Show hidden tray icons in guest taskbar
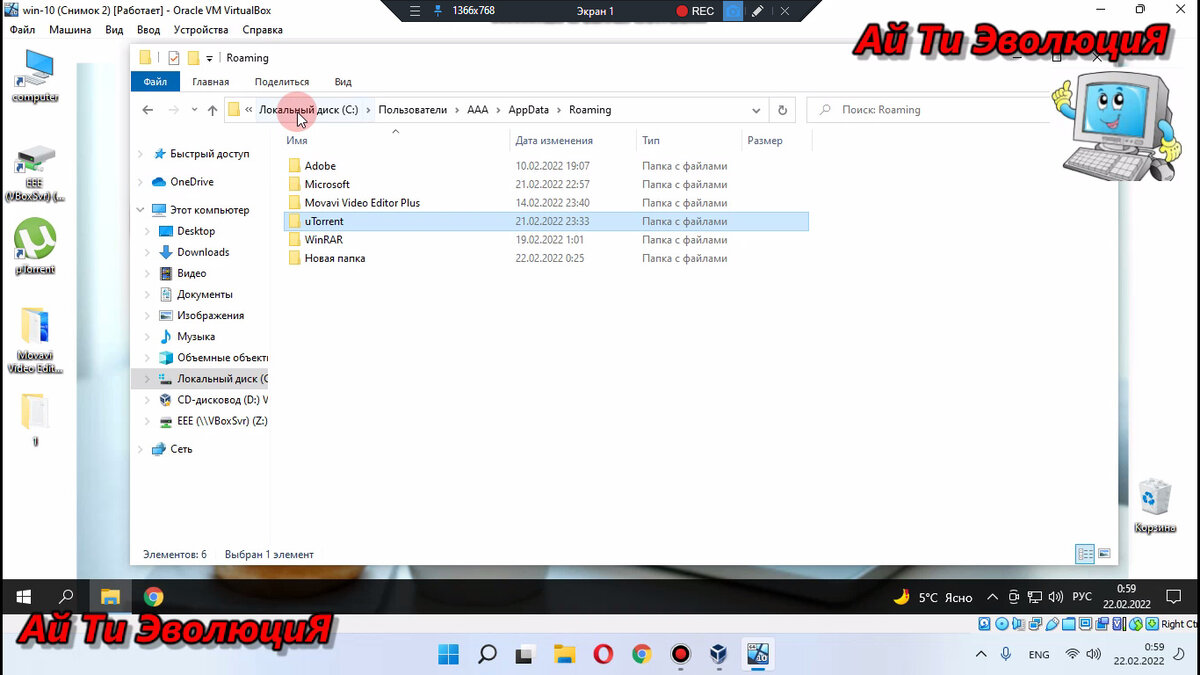The width and height of the screenshot is (1200, 675). tap(992, 597)
